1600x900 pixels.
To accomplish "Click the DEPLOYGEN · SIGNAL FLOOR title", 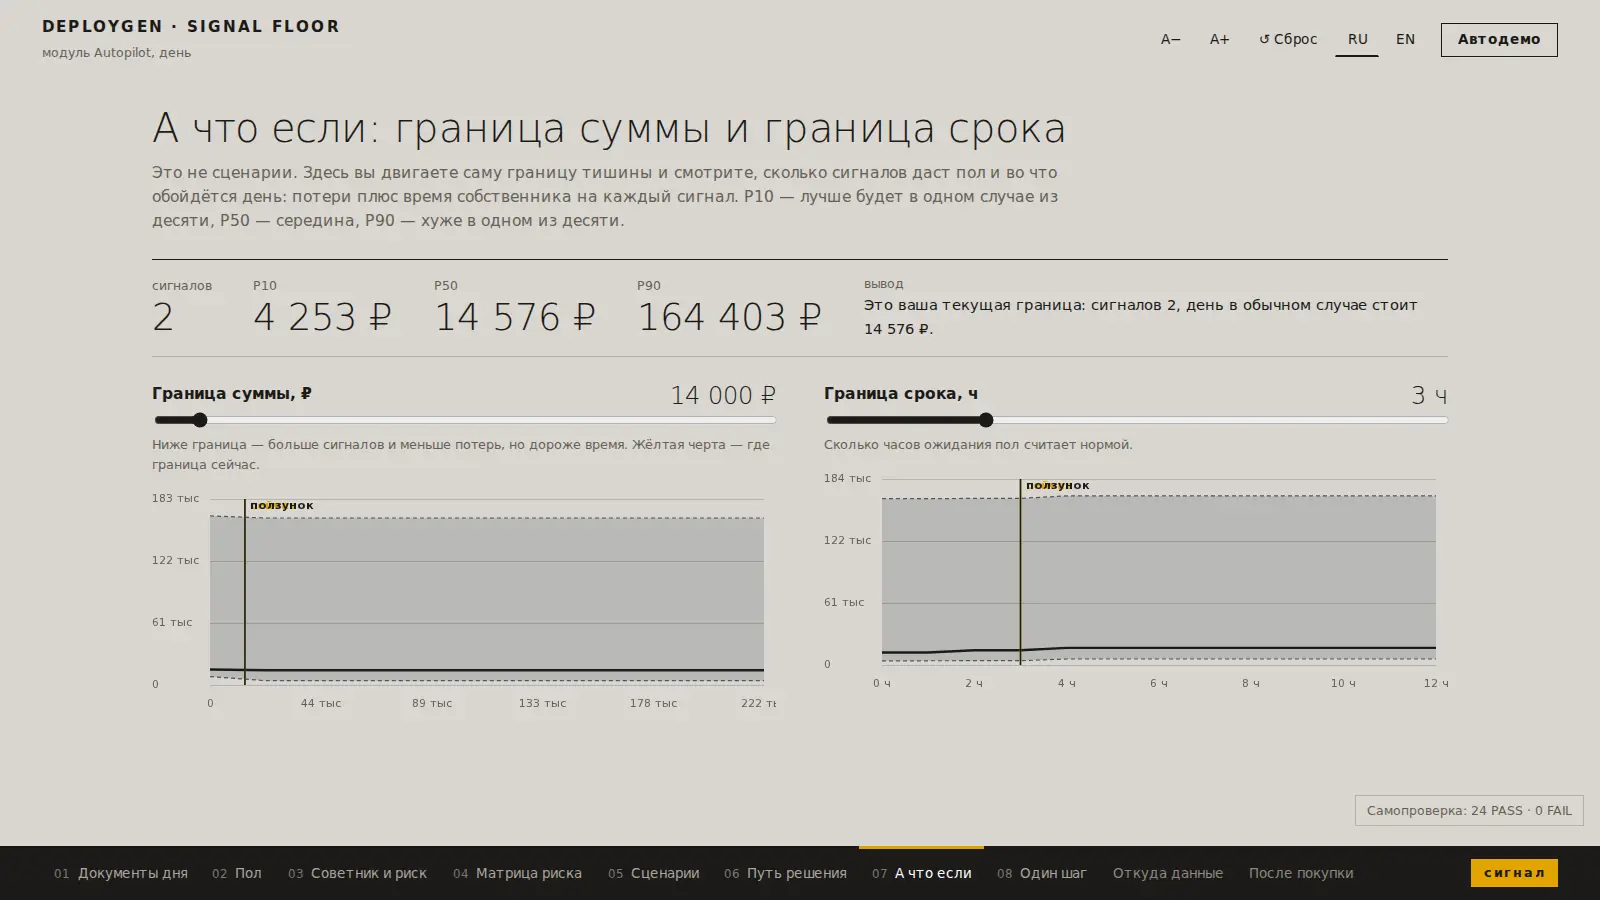I will click(191, 27).
